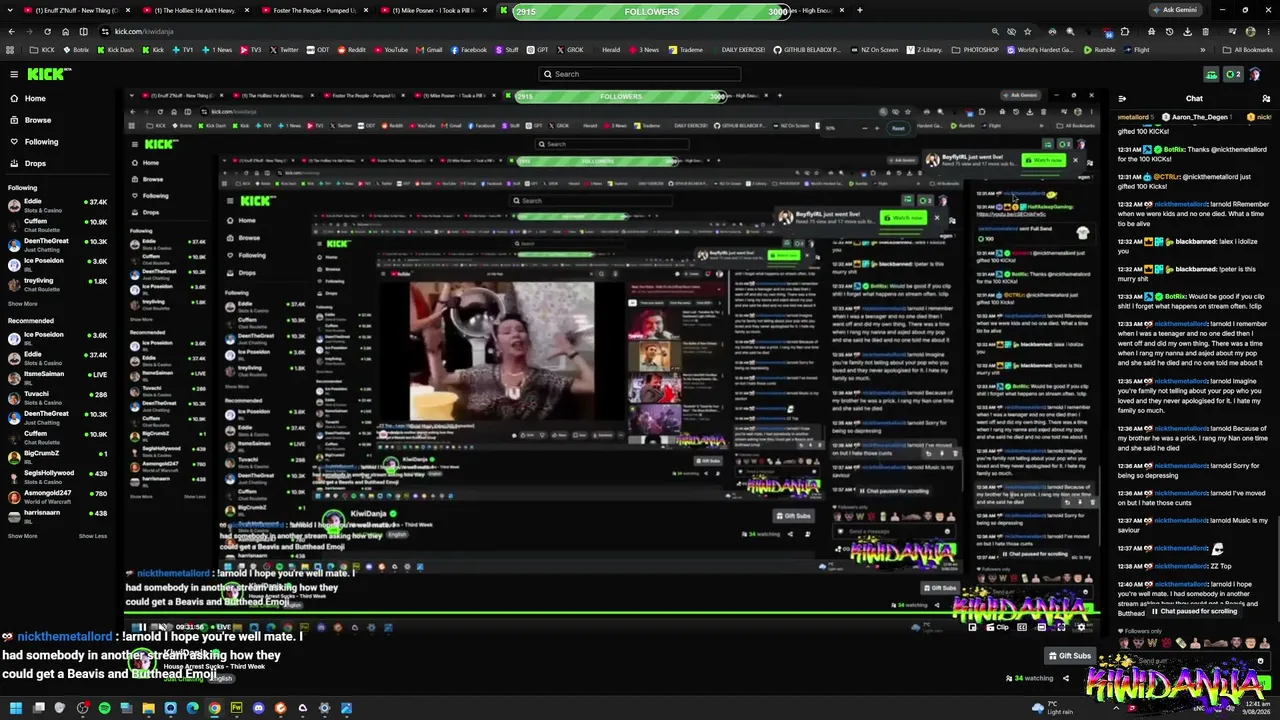Open Spotify from the taskbar

(105, 709)
